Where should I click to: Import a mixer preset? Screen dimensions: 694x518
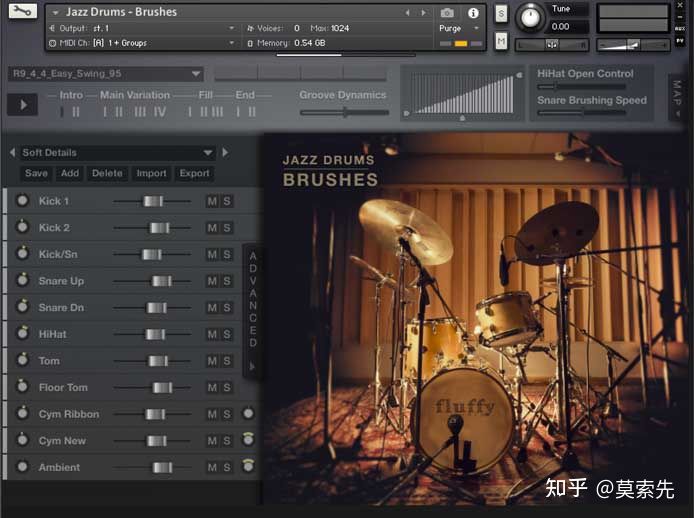pyautogui.click(x=151, y=173)
